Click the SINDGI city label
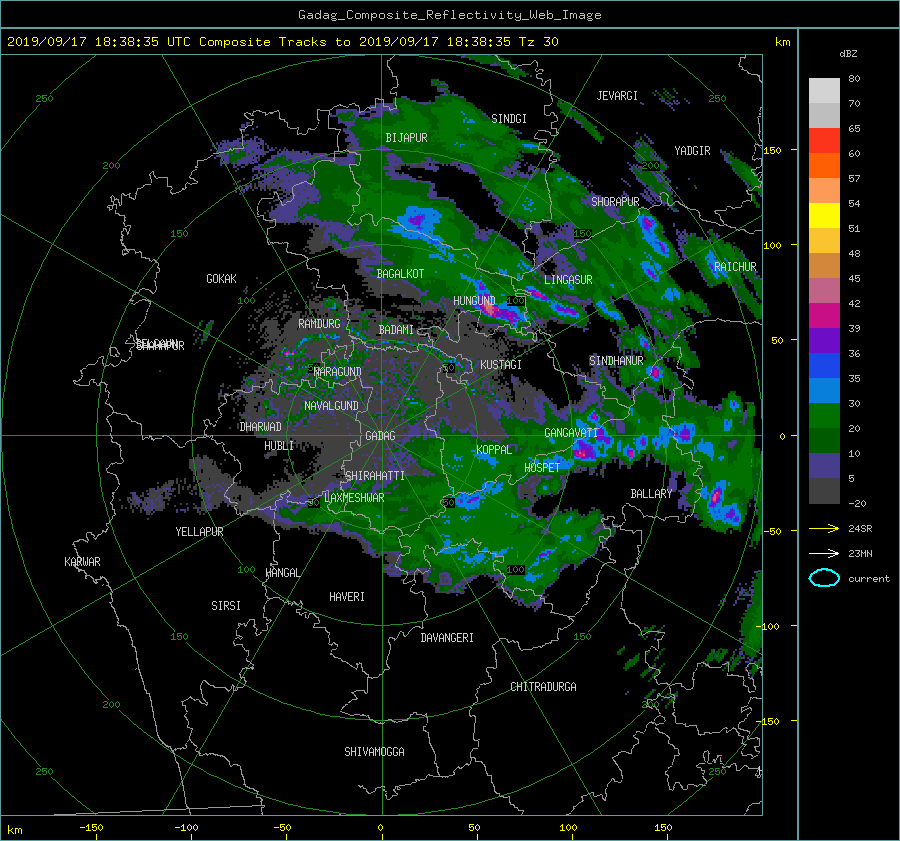Screen dimensions: 900x841 pos(509,119)
